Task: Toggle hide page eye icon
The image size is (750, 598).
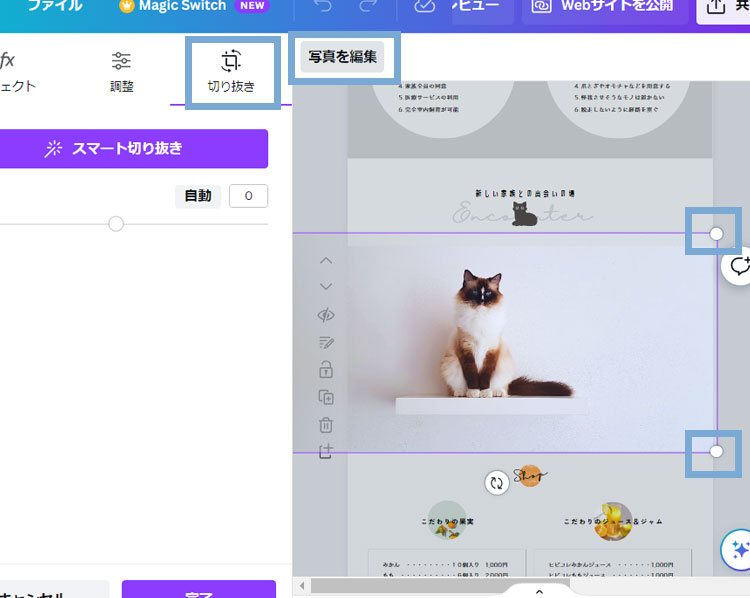Action: coord(326,315)
